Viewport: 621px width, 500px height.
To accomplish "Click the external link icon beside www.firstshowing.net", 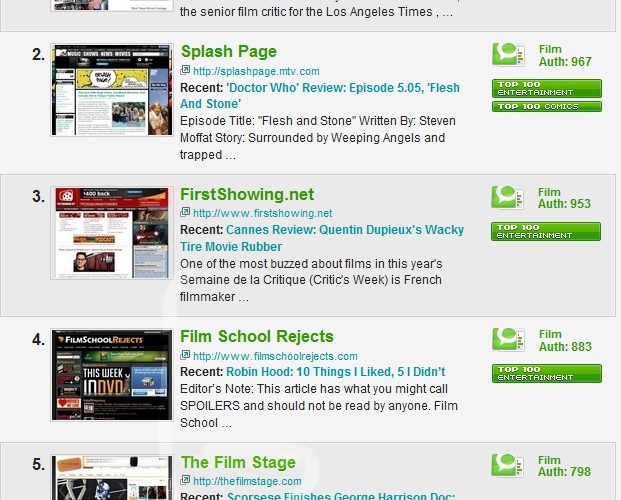I will click(x=185, y=213).
